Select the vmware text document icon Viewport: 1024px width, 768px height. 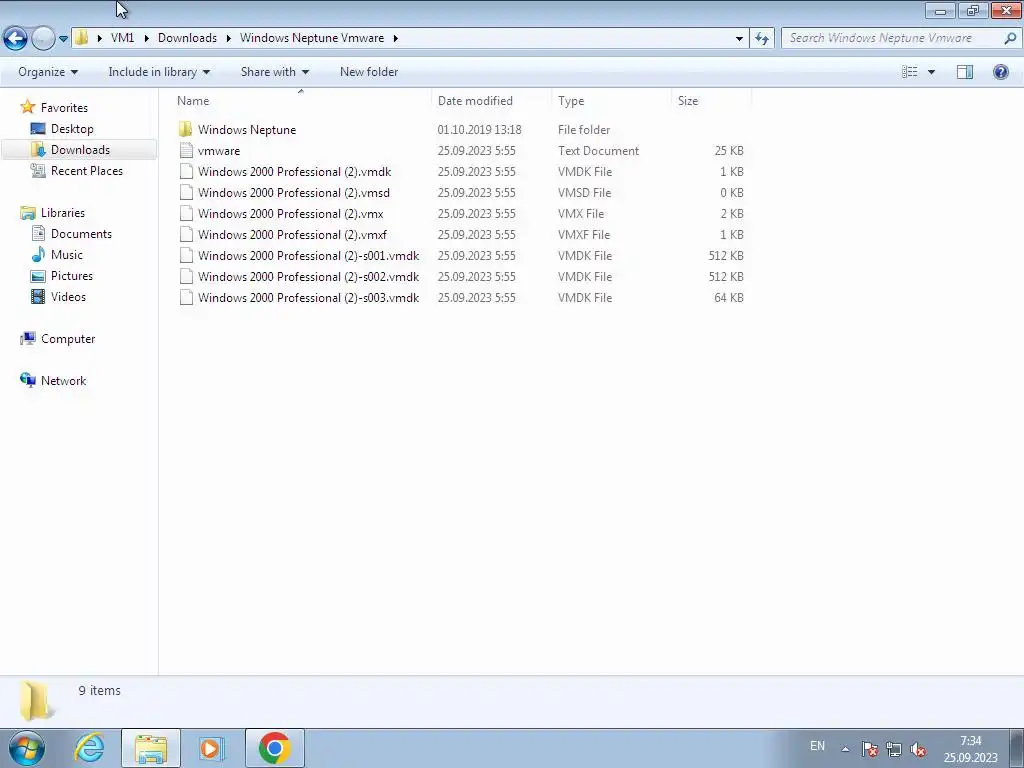point(186,150)
